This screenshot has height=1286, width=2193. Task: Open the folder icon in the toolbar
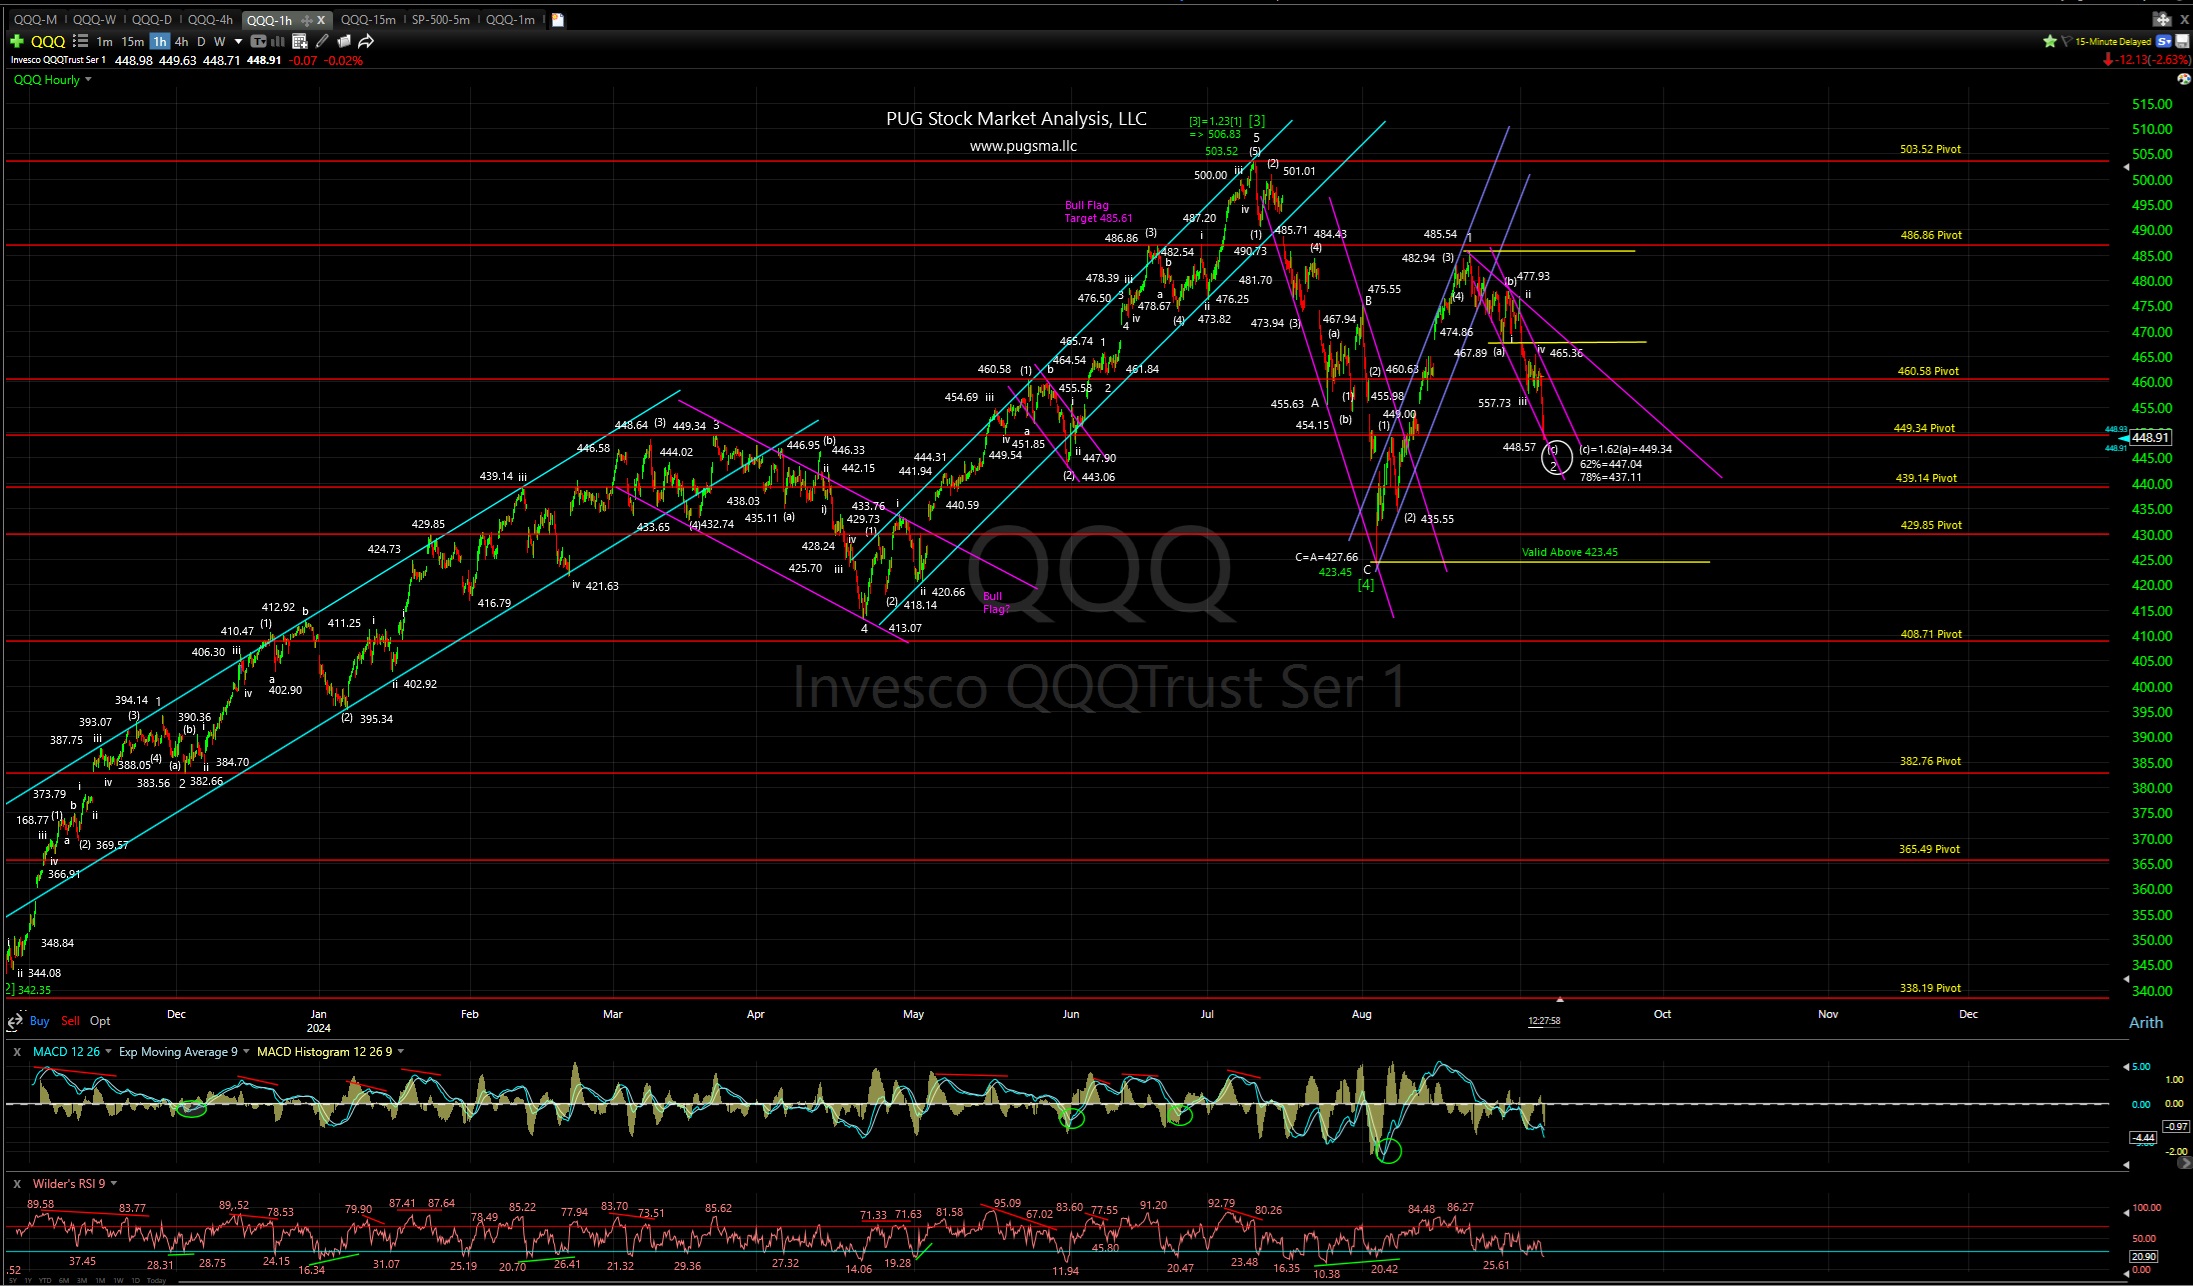pos(344,41)
